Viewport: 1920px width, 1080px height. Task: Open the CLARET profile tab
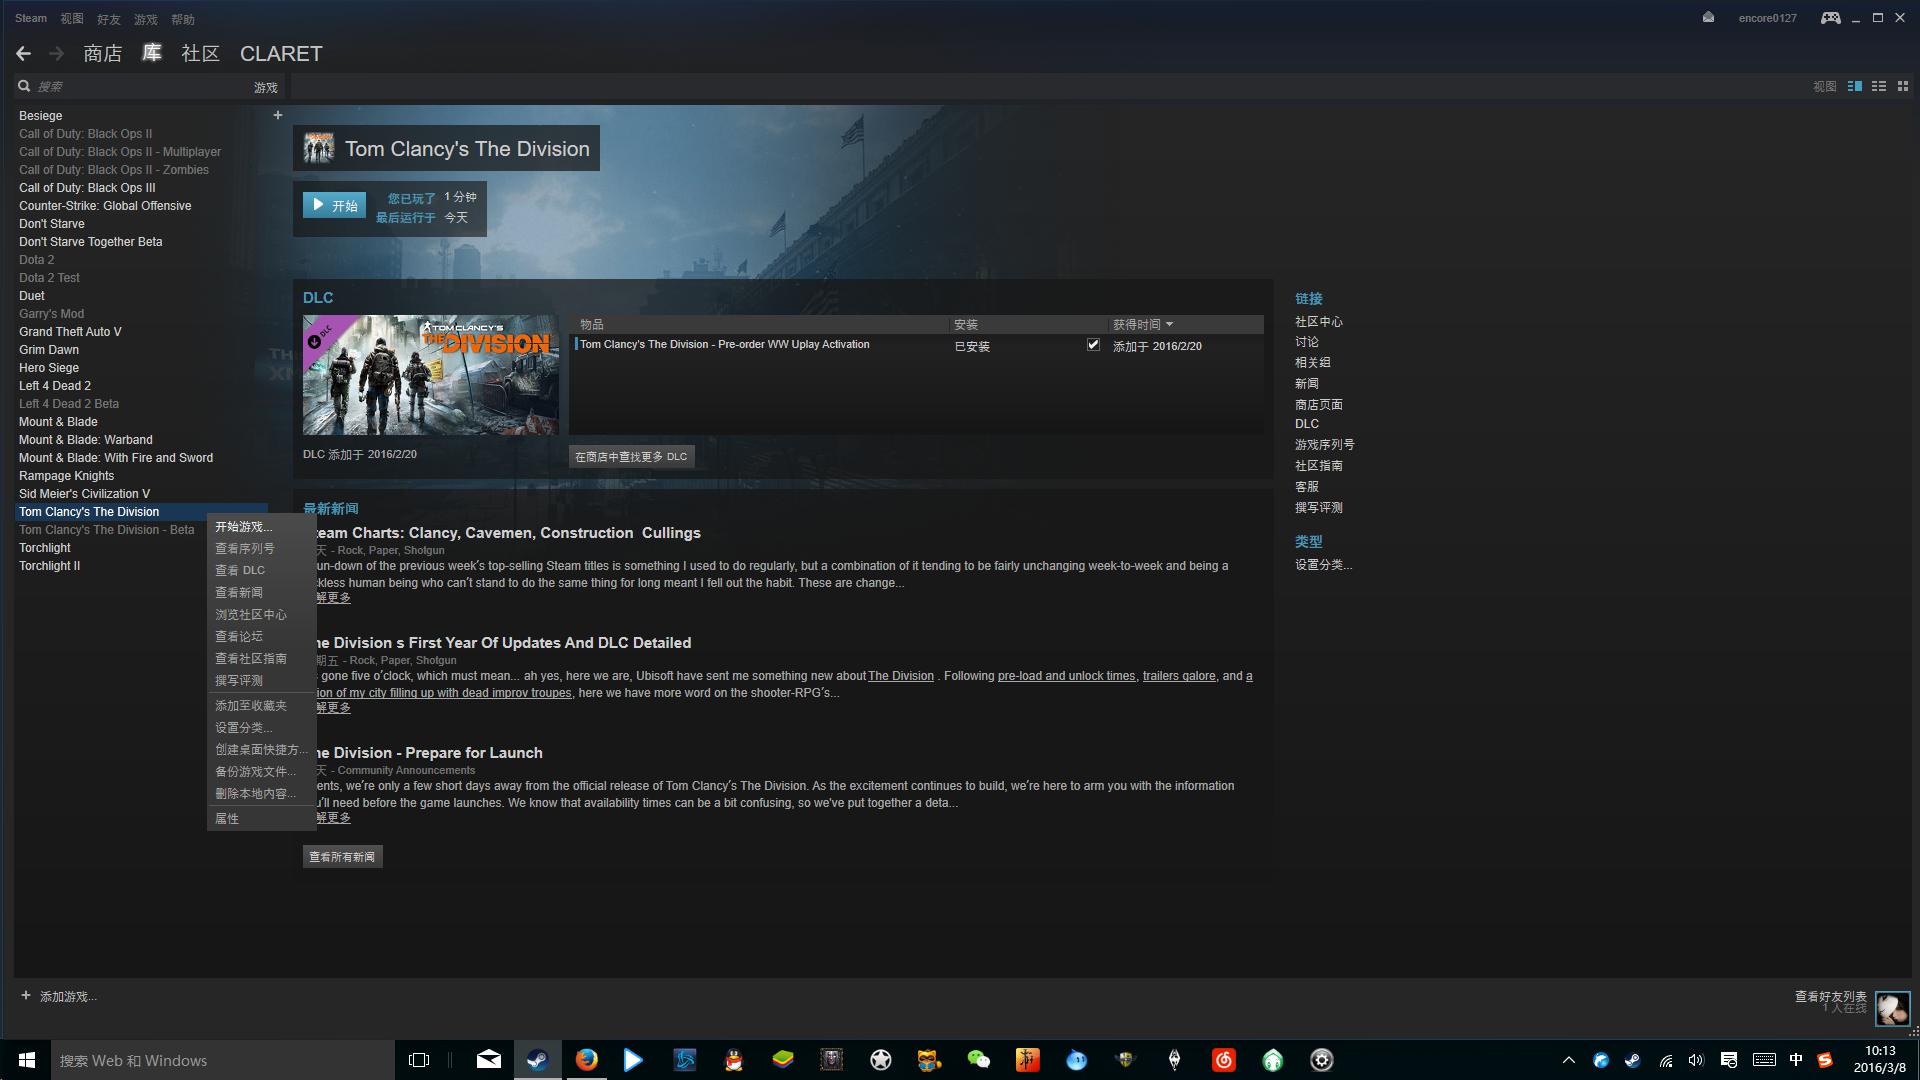281,54
